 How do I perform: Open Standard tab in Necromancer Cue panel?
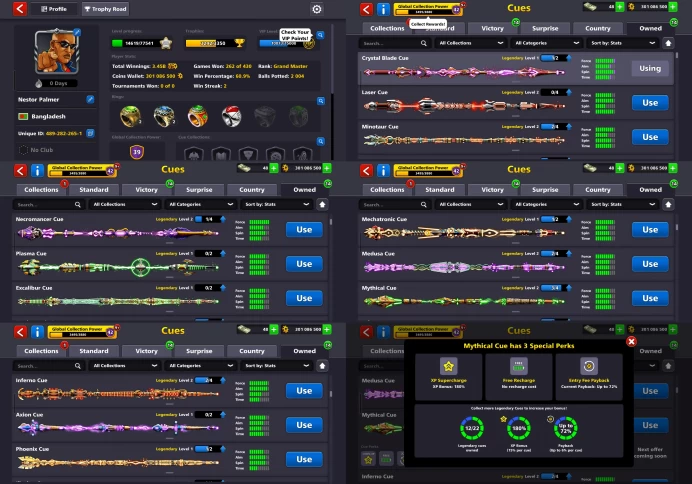[94, 190]
